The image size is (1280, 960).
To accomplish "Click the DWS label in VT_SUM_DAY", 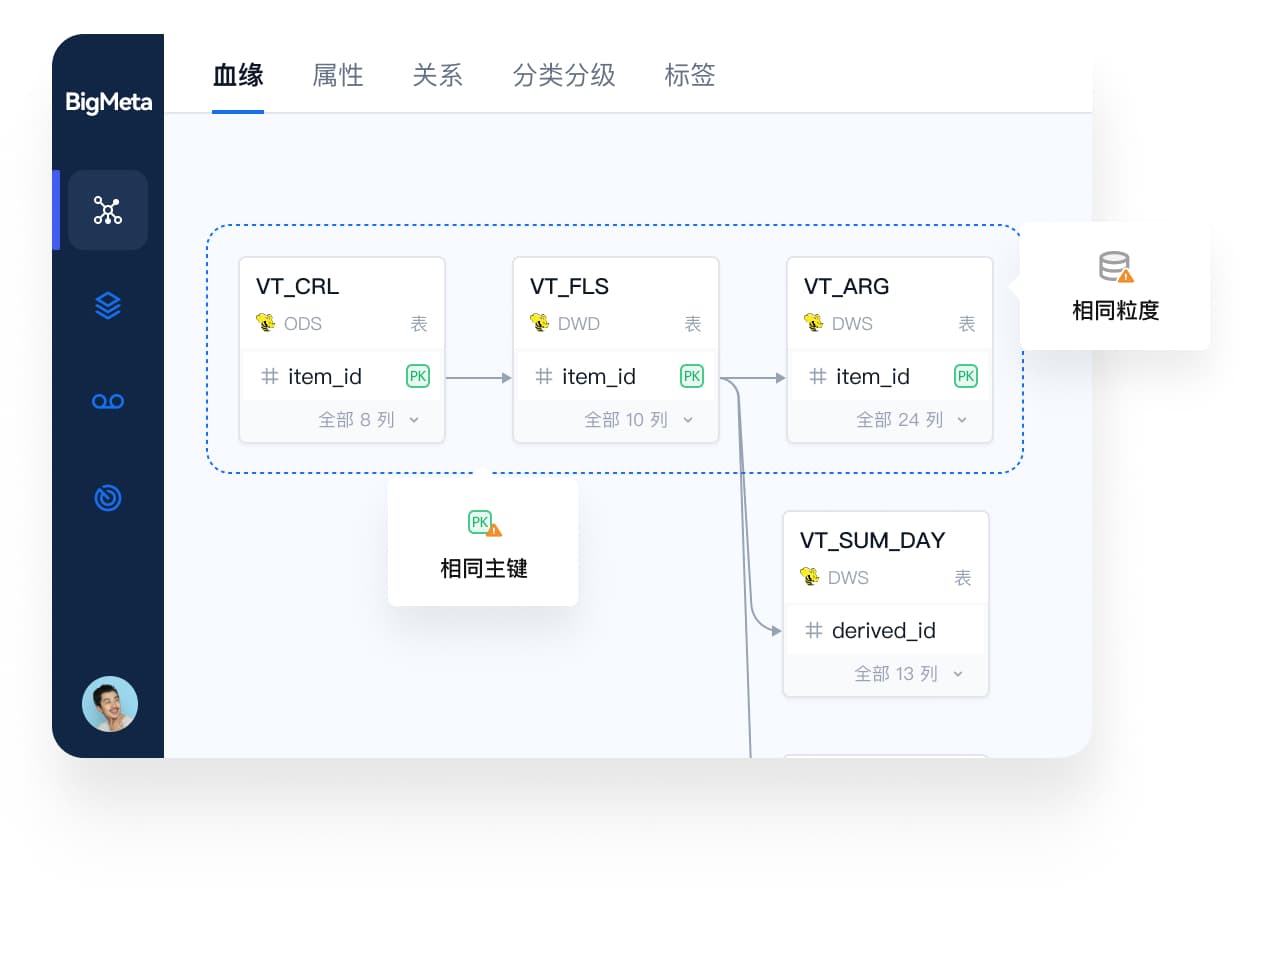I will 848,577.
